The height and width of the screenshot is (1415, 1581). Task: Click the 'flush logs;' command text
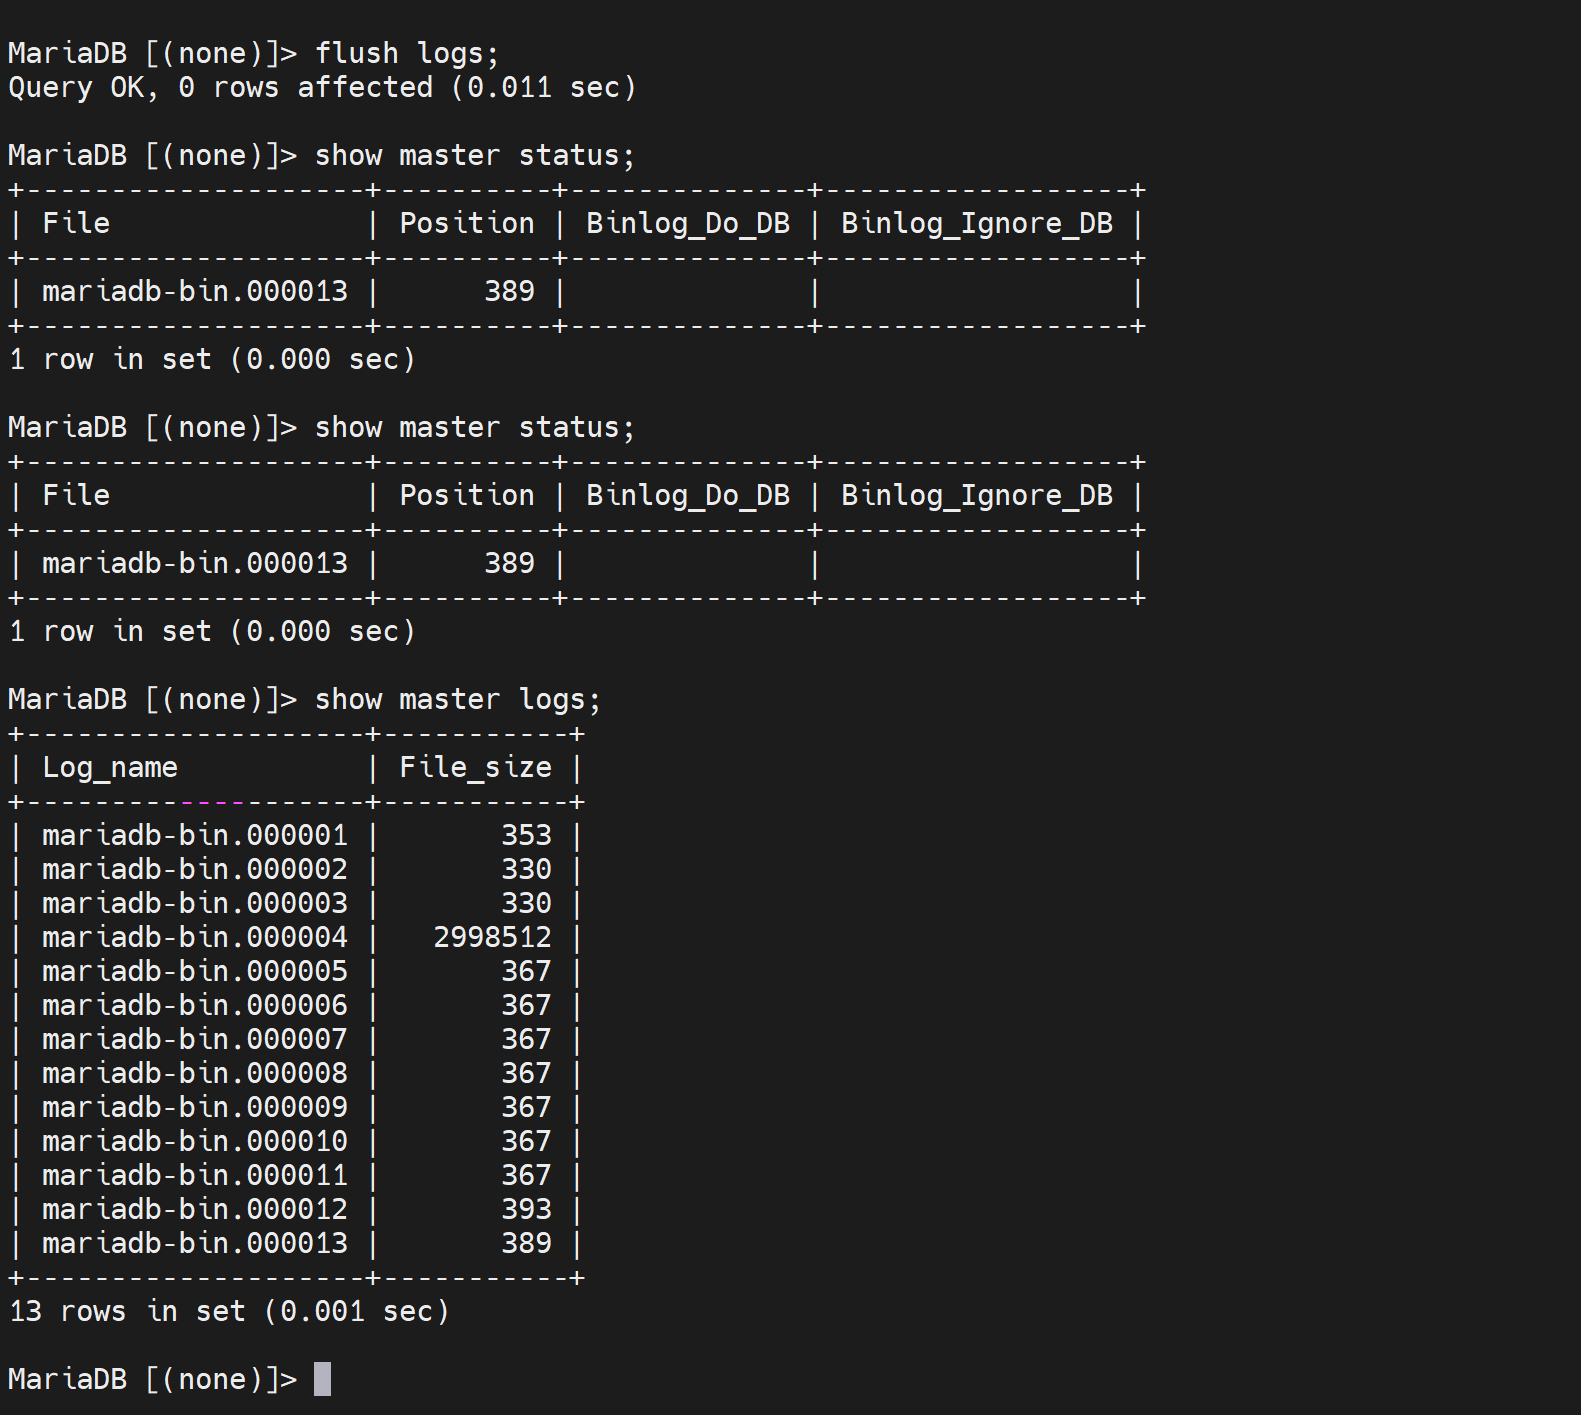tap(406, 53)
